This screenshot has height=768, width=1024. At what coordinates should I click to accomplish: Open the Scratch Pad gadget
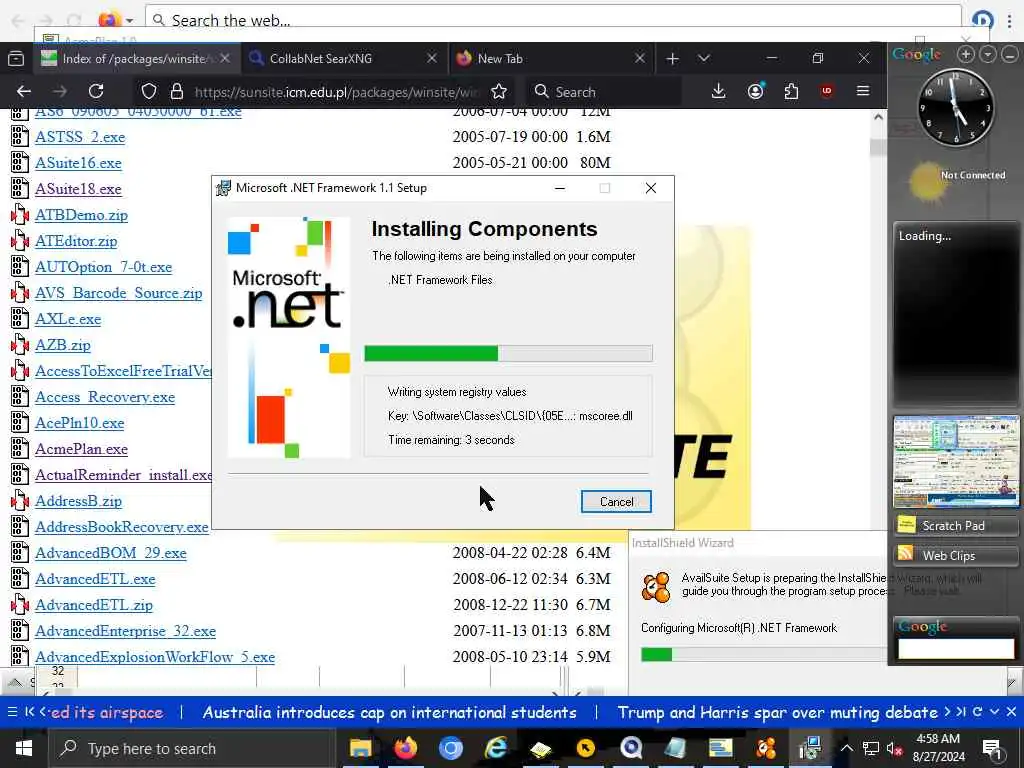955,526
